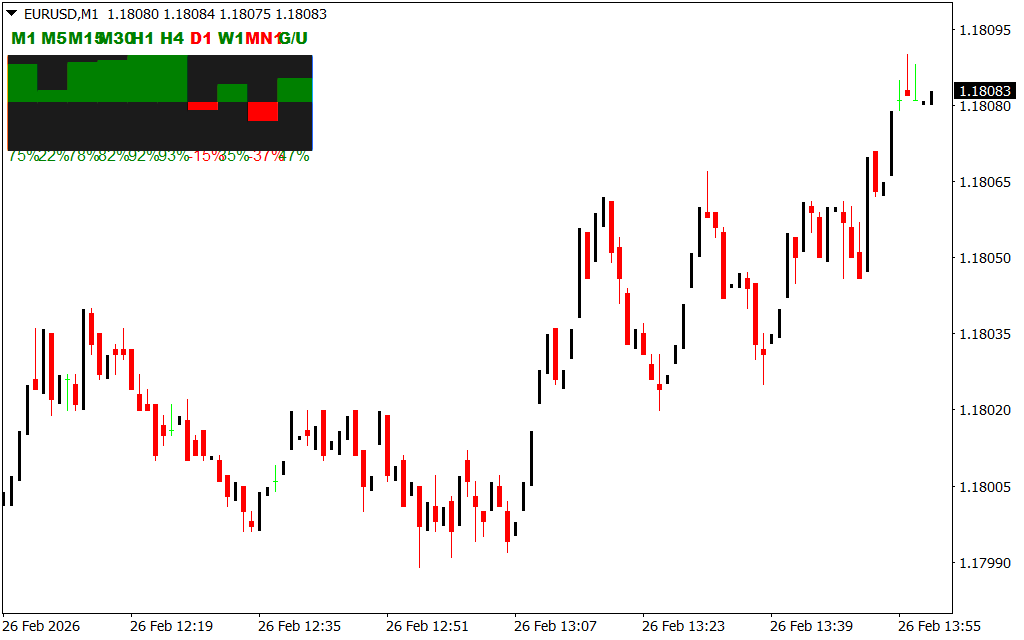Screen dimensions: 1024x640
Task: Click the red D1 timeframe label
Action: point(201,38)
